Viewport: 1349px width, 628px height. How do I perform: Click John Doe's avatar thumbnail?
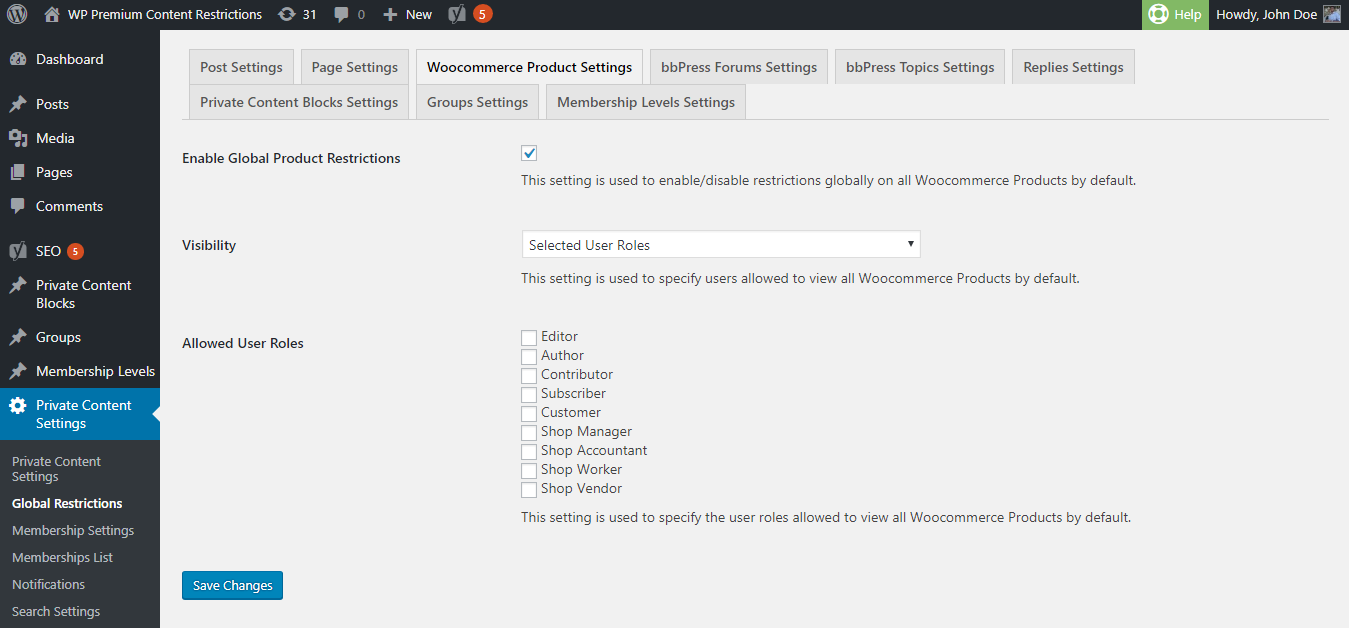[x=1332, y=15]
